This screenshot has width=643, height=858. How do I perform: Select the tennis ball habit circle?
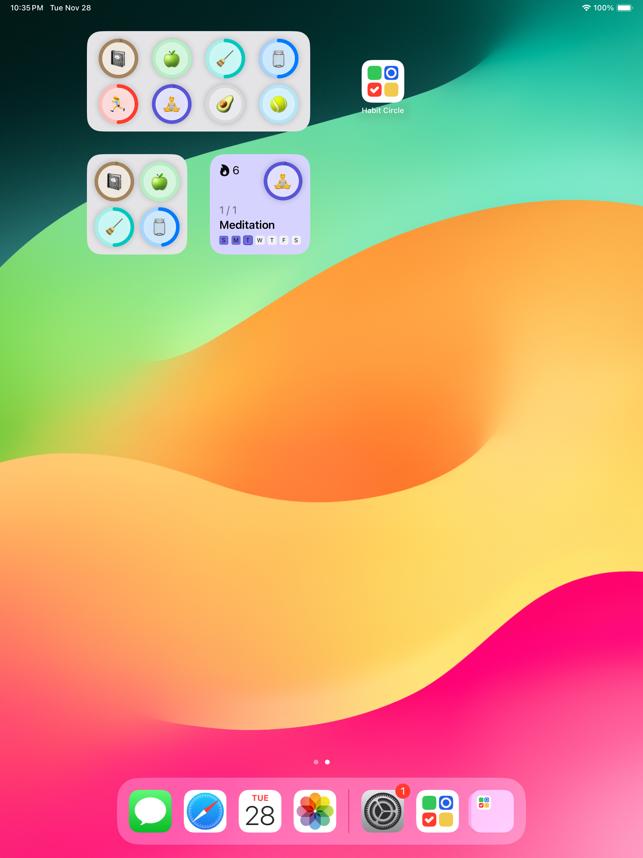[x=279, y=103]
